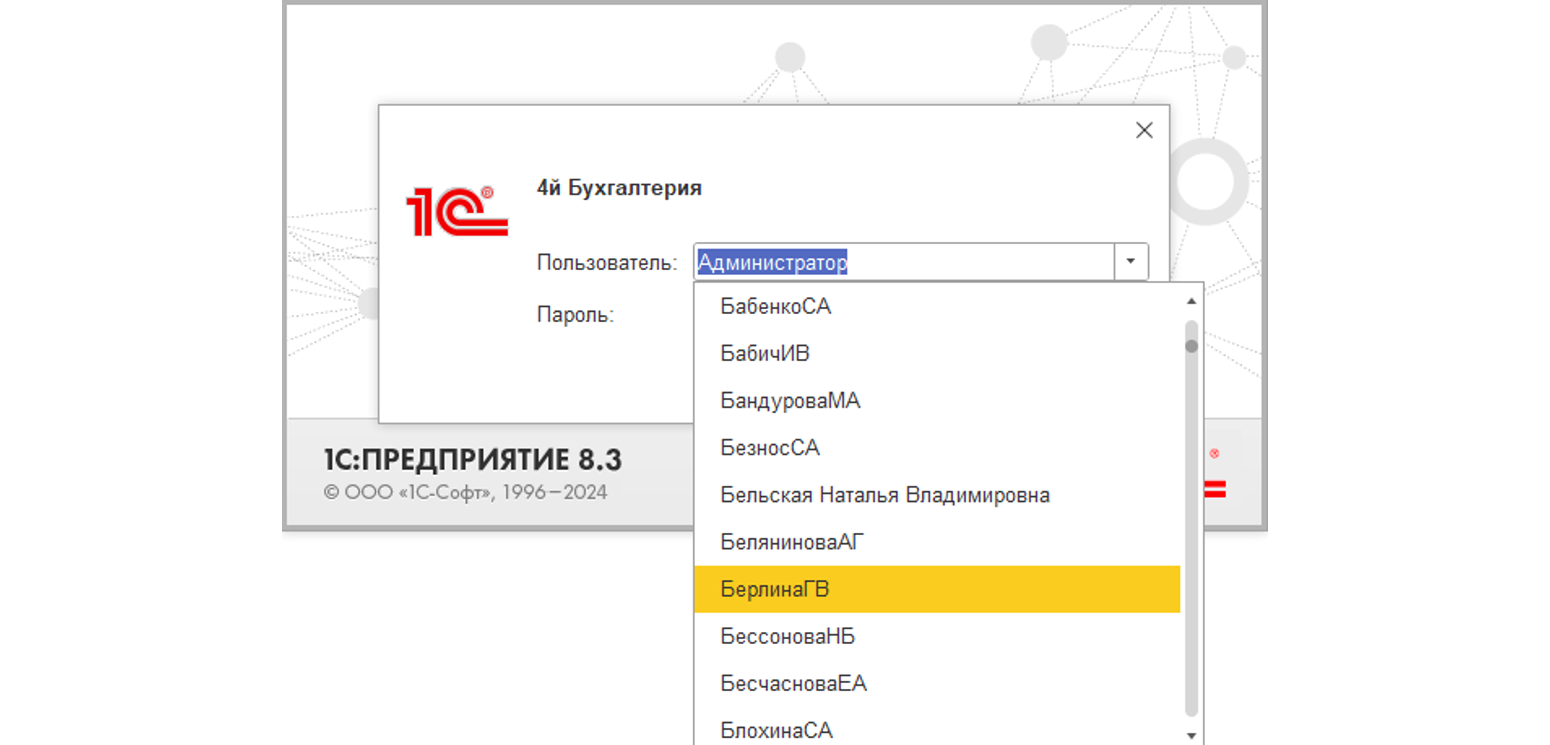Click the 1С:ПРЕДПРИЯТИЕ 8.3 banner text
This screenshot has width=1550, height=745.
472,460
